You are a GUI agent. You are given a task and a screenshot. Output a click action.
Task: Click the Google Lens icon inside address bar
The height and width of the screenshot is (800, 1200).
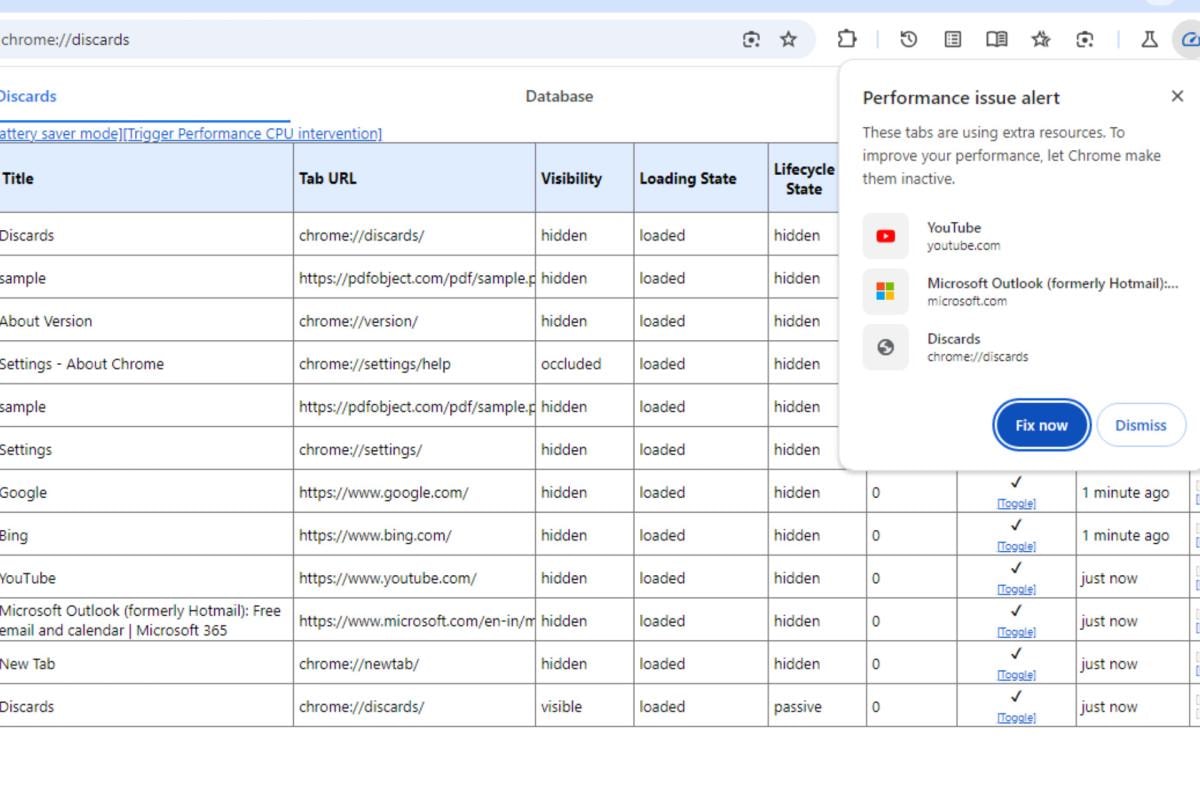point(752,40)
